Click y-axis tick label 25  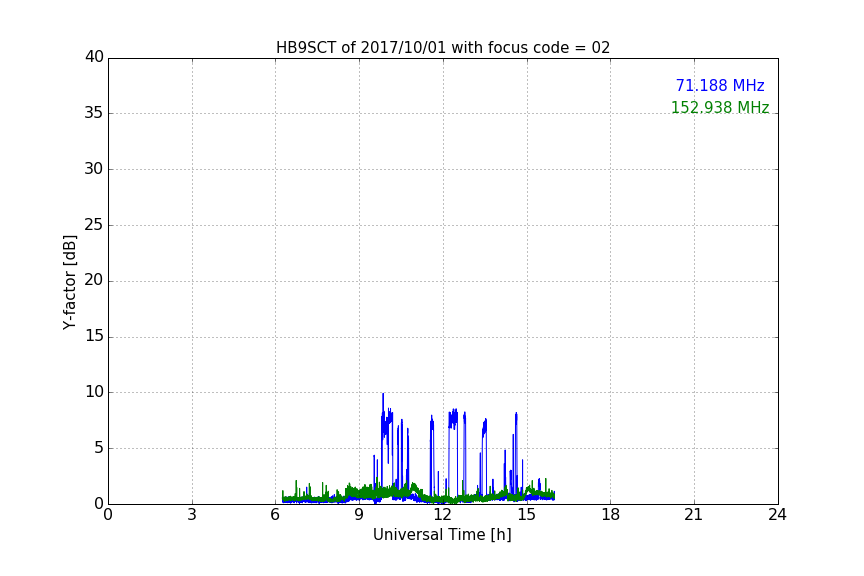(94, 224)
